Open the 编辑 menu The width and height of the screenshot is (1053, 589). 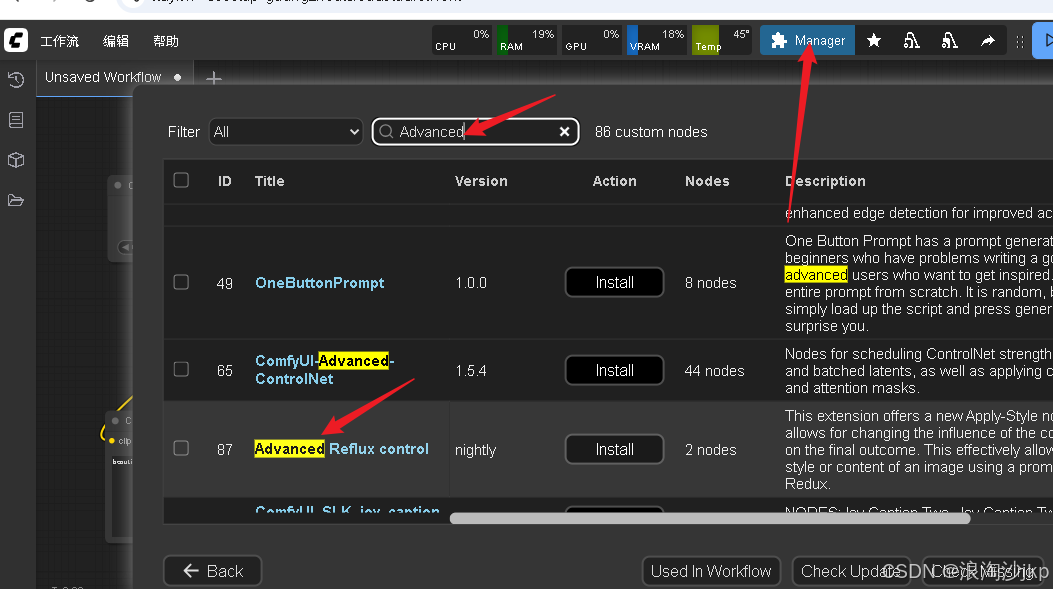[x=116, y=41]
